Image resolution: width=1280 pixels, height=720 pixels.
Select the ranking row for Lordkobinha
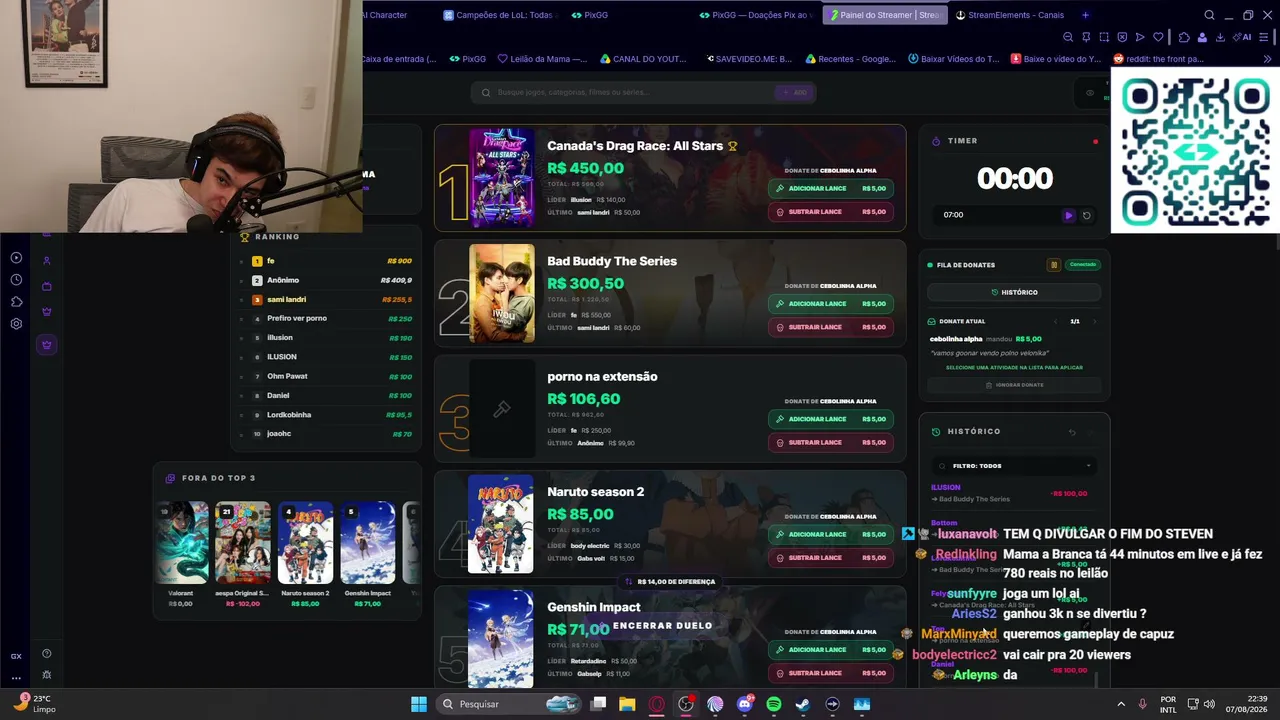point(327,415)
